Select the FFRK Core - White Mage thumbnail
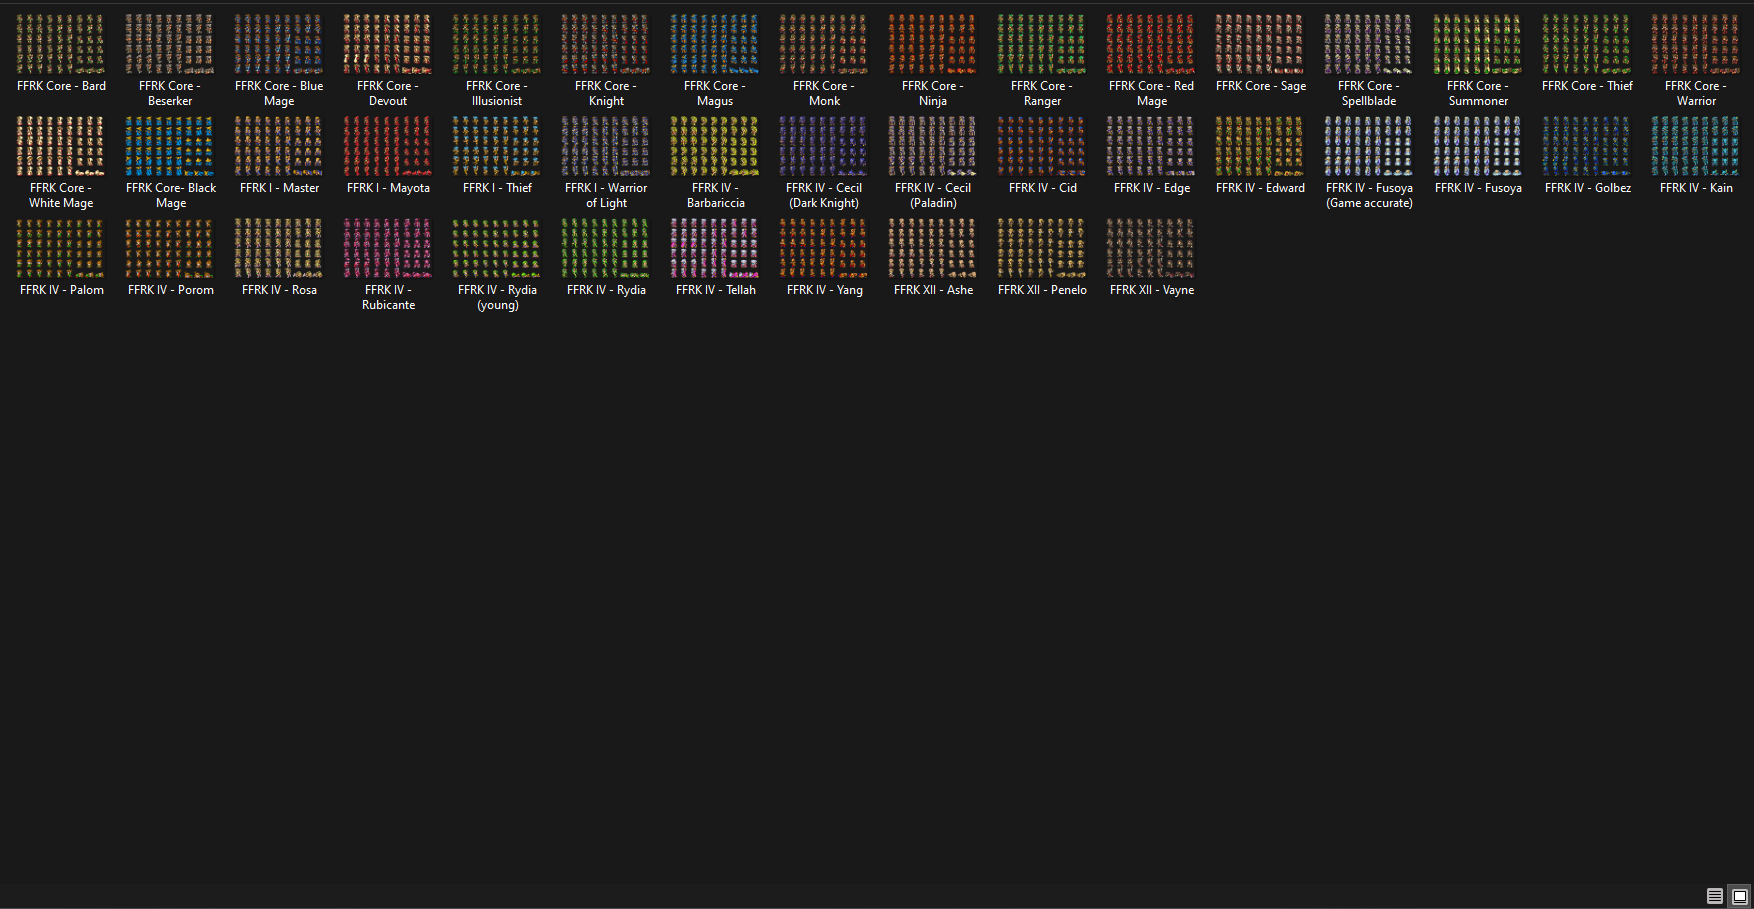 point(61,146)
